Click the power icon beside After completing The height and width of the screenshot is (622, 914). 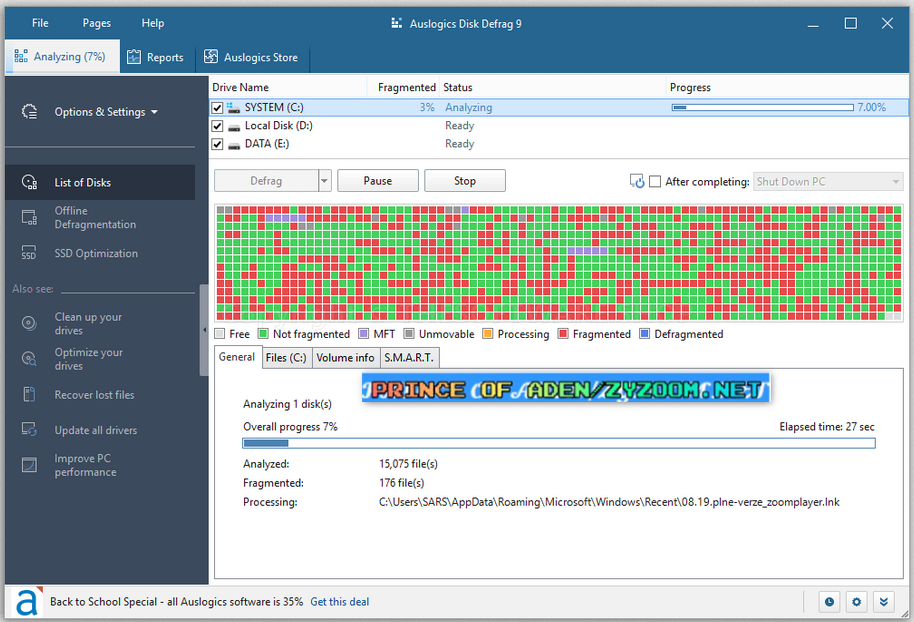(637, 181)
